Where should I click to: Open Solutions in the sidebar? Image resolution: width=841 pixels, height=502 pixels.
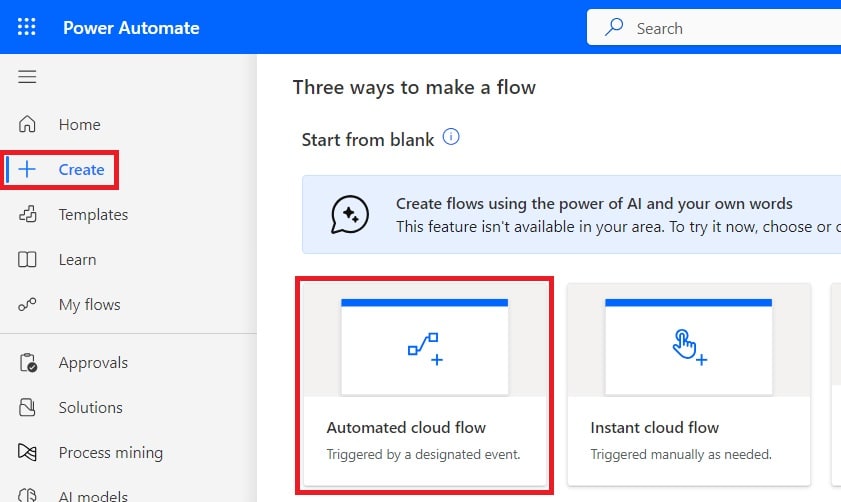pos(91,408)
